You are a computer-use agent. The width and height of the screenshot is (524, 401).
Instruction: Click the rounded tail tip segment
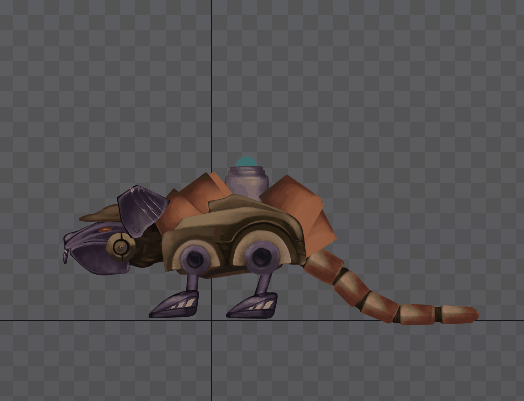(460, 315)
